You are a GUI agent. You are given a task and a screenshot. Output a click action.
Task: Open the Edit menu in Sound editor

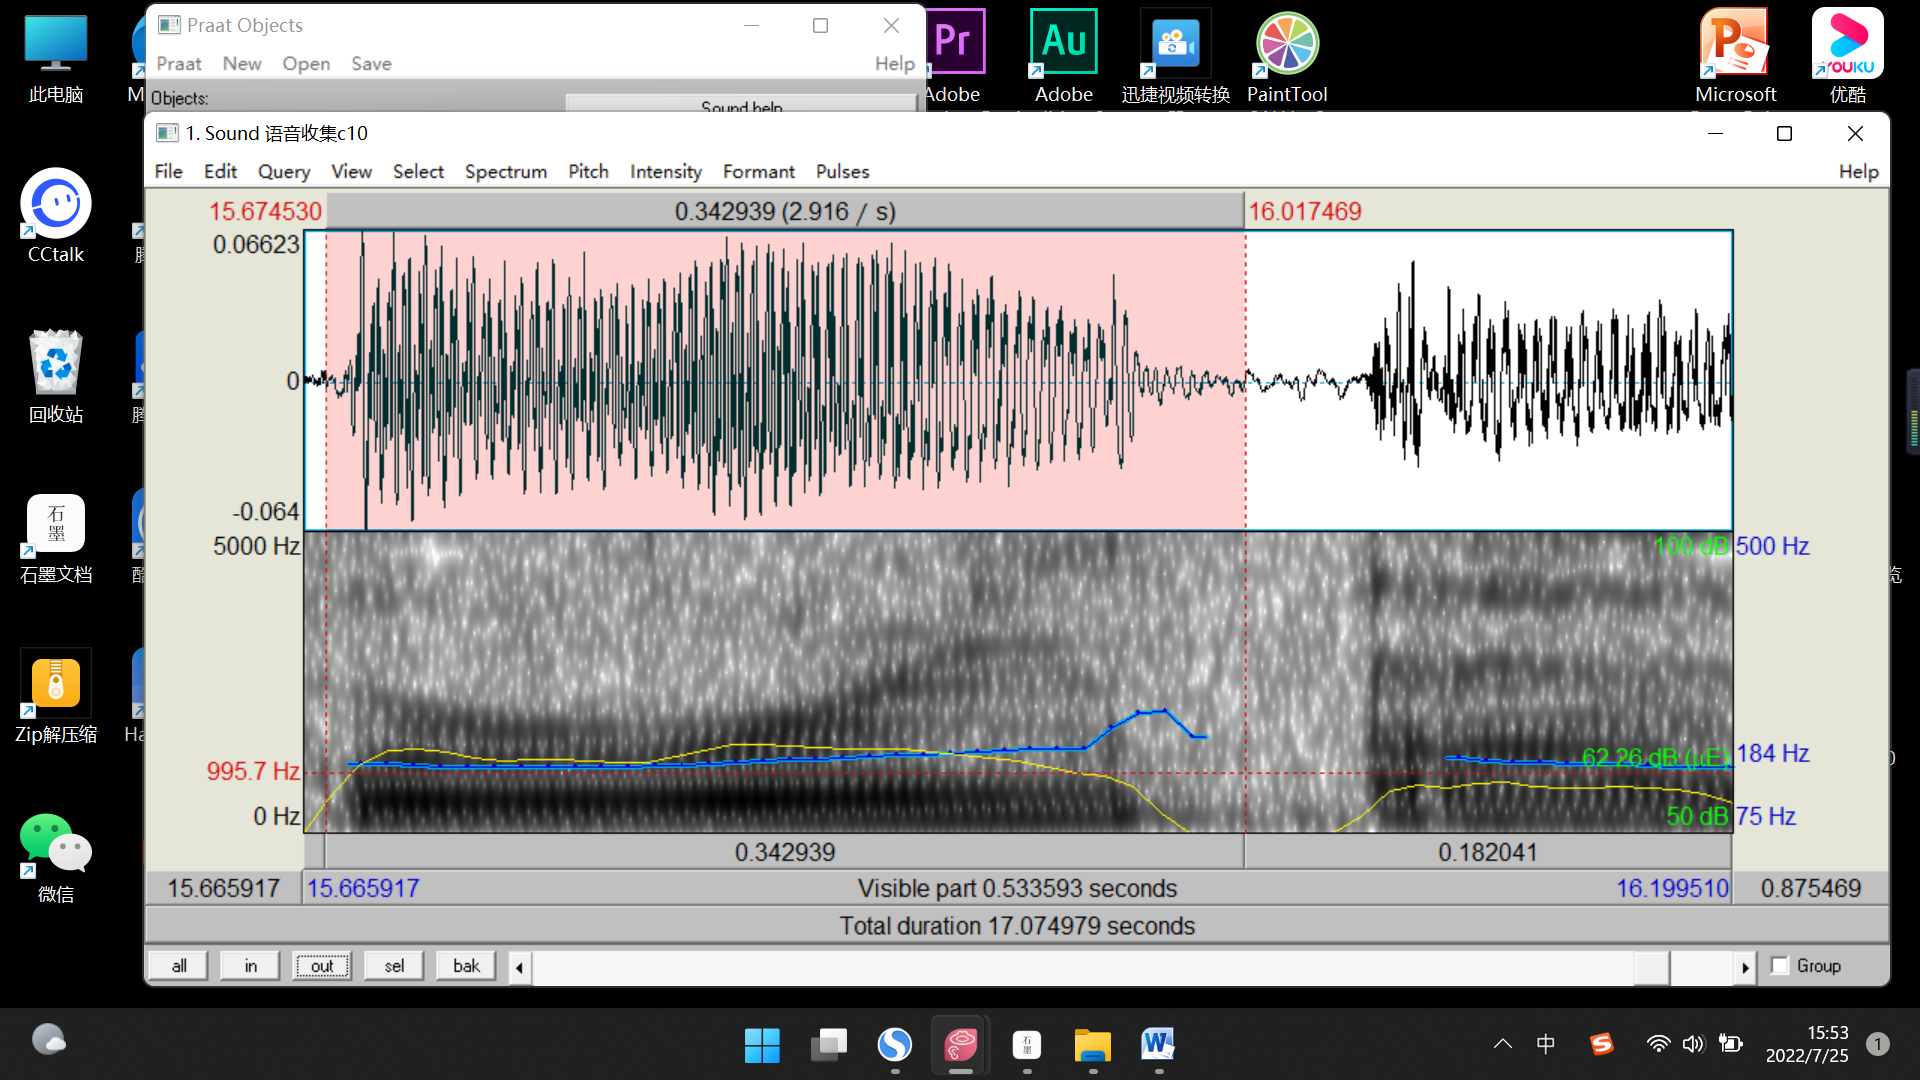pyautogui.click(x=220, y=171)
